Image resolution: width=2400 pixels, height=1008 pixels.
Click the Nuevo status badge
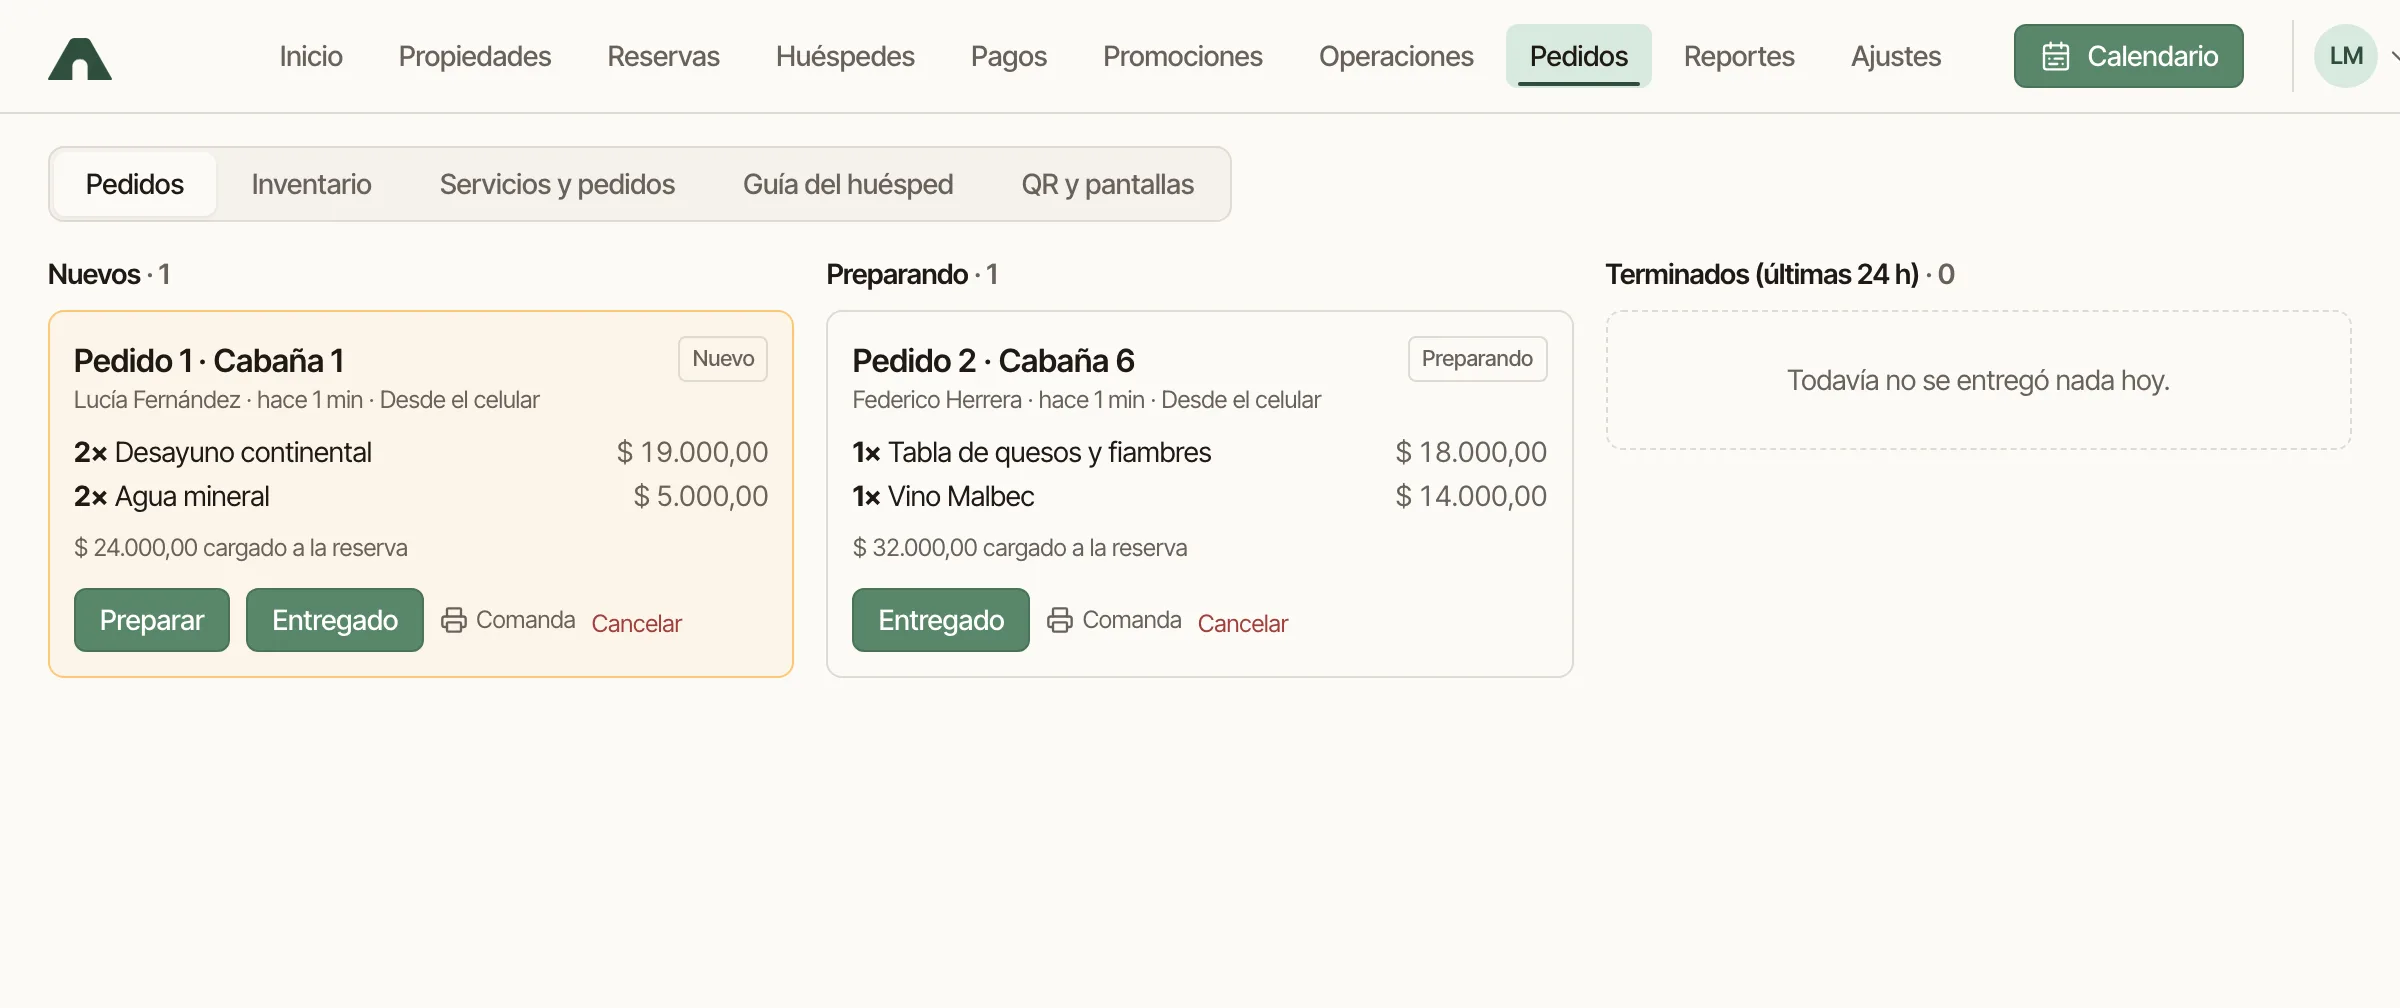click(723, 359)
